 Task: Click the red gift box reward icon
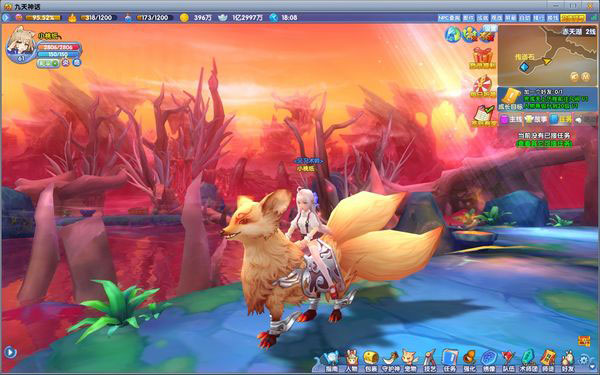[483, 58]
